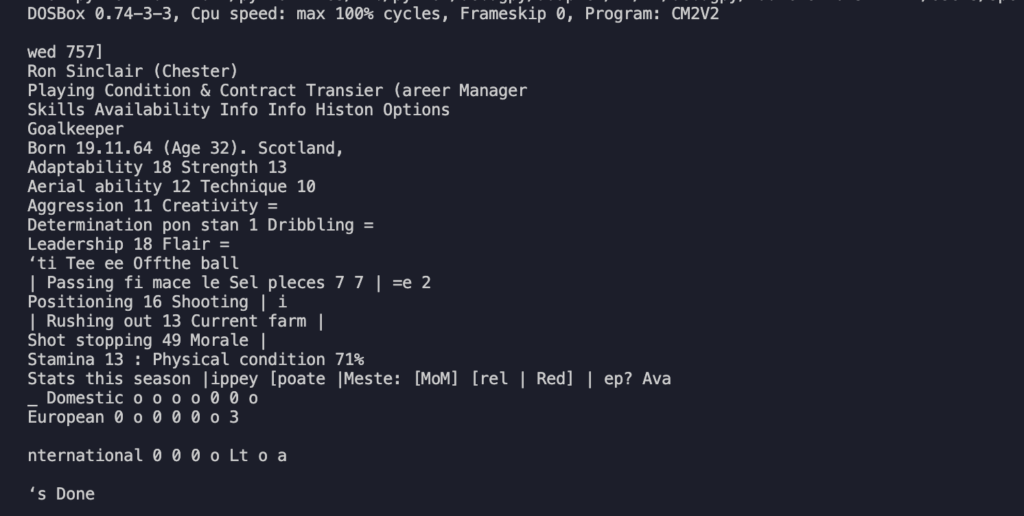Select the Leadership 18 attribute
The height and width of the screenshot is (516, 1024).
click(89, 244)
